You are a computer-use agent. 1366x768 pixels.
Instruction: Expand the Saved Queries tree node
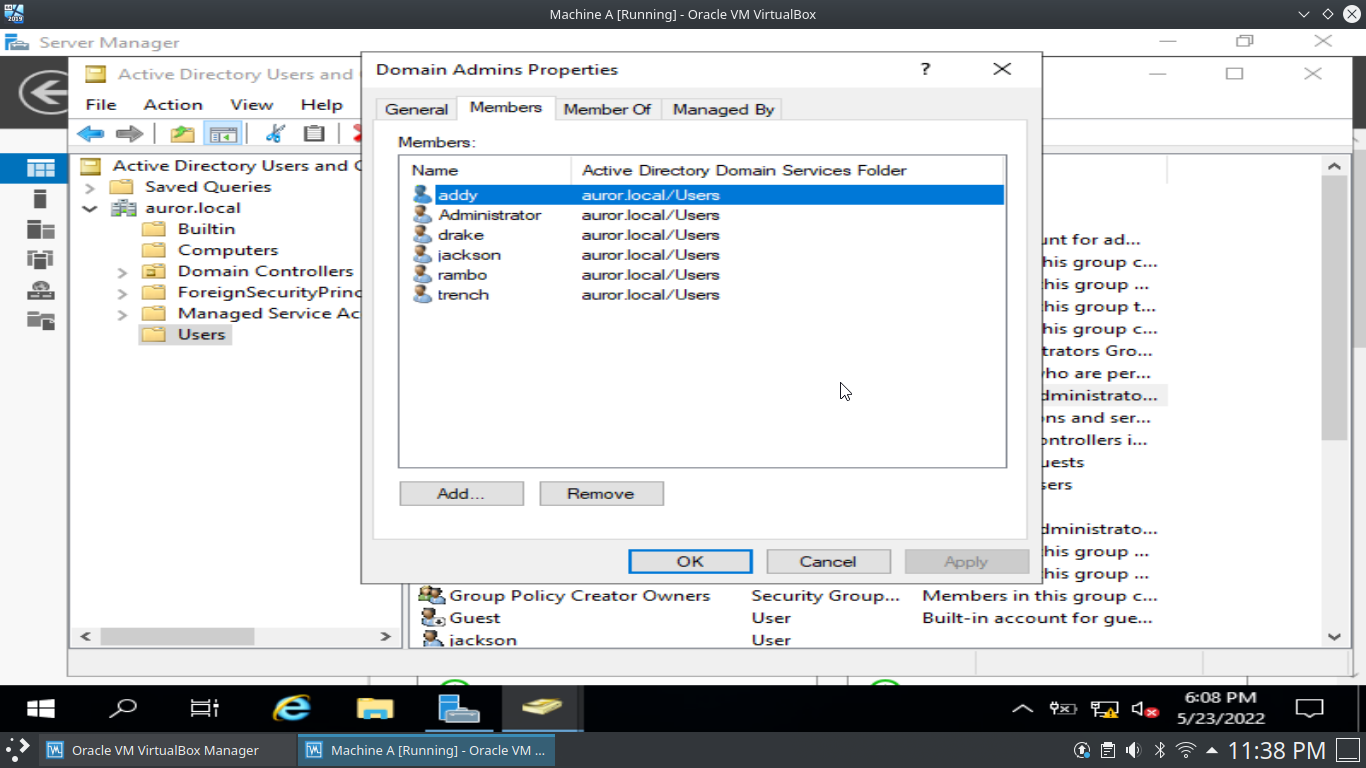point(90,187)
